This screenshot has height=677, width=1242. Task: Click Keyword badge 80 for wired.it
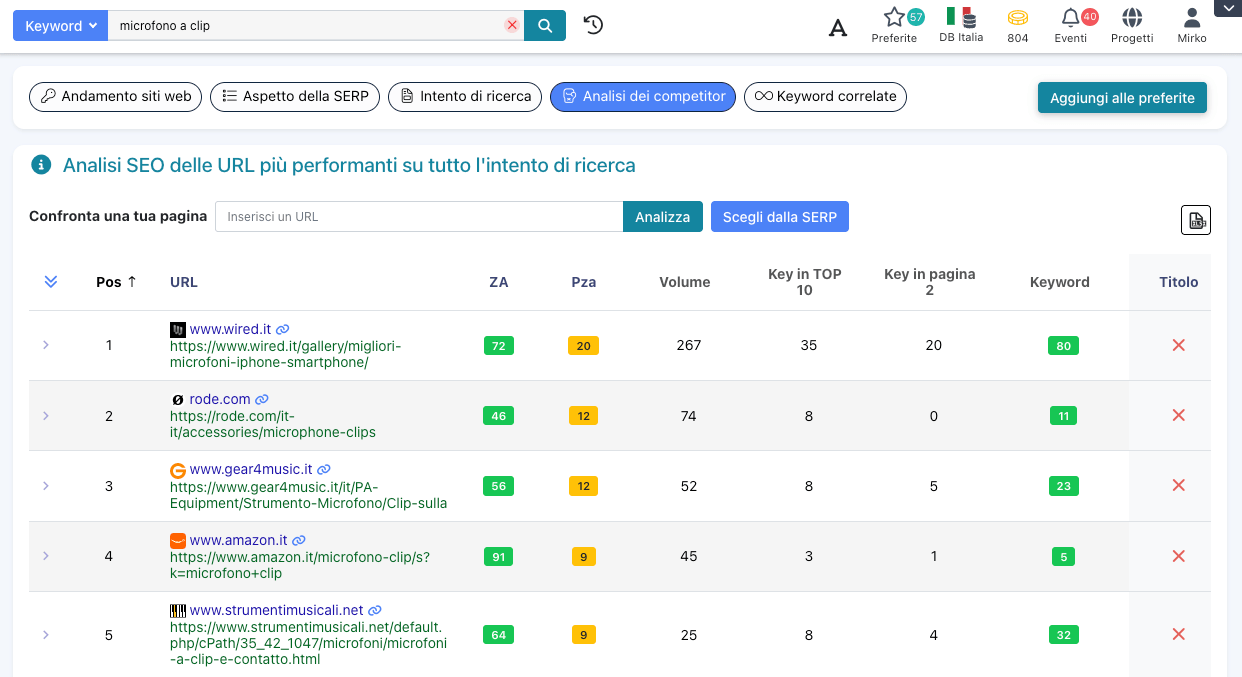pyautogui.click(x=1063, y=346)
